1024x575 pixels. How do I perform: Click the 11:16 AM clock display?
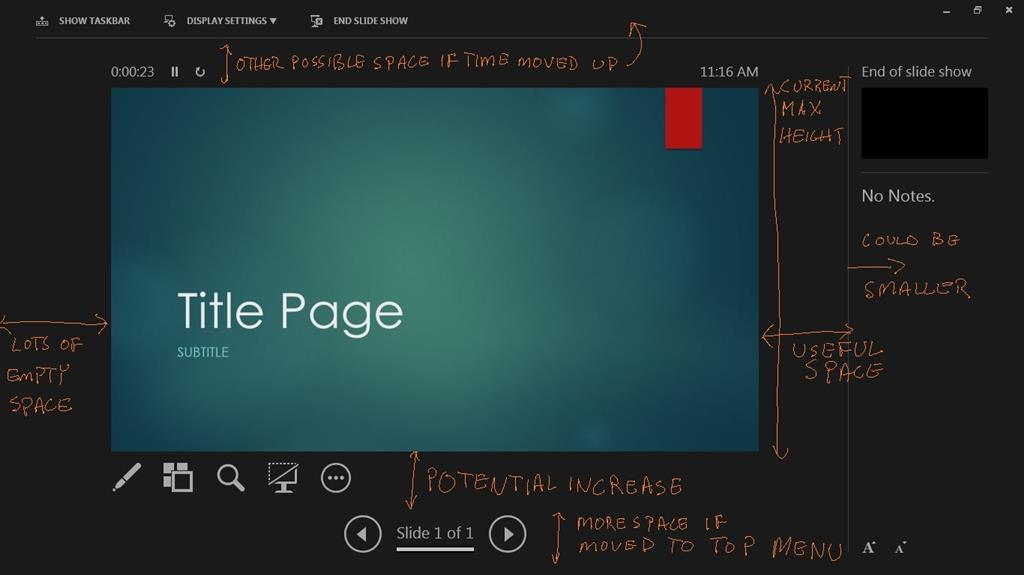tap(729, 72)
